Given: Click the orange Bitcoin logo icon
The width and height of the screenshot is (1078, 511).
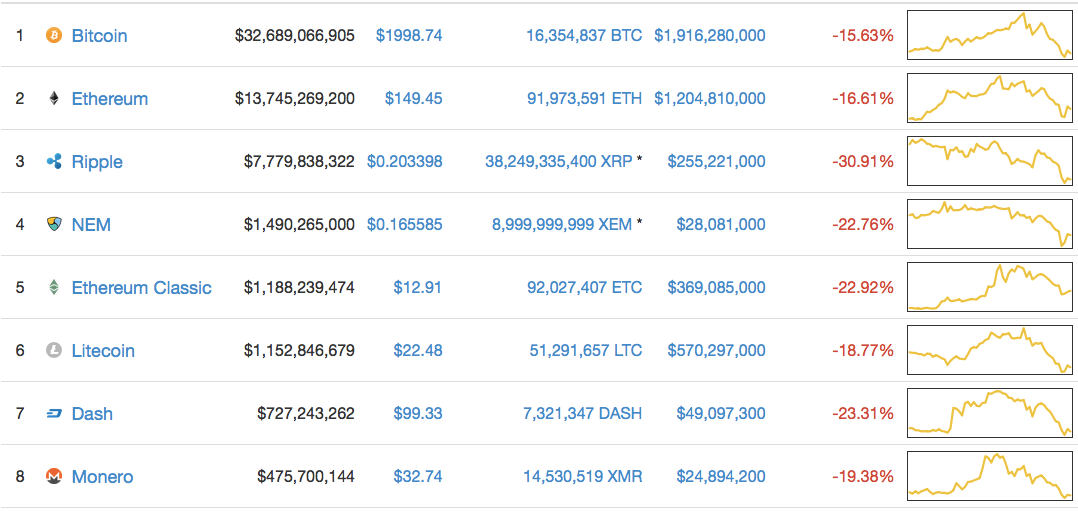Looking at the screenshot, I should tap(54, 35).
